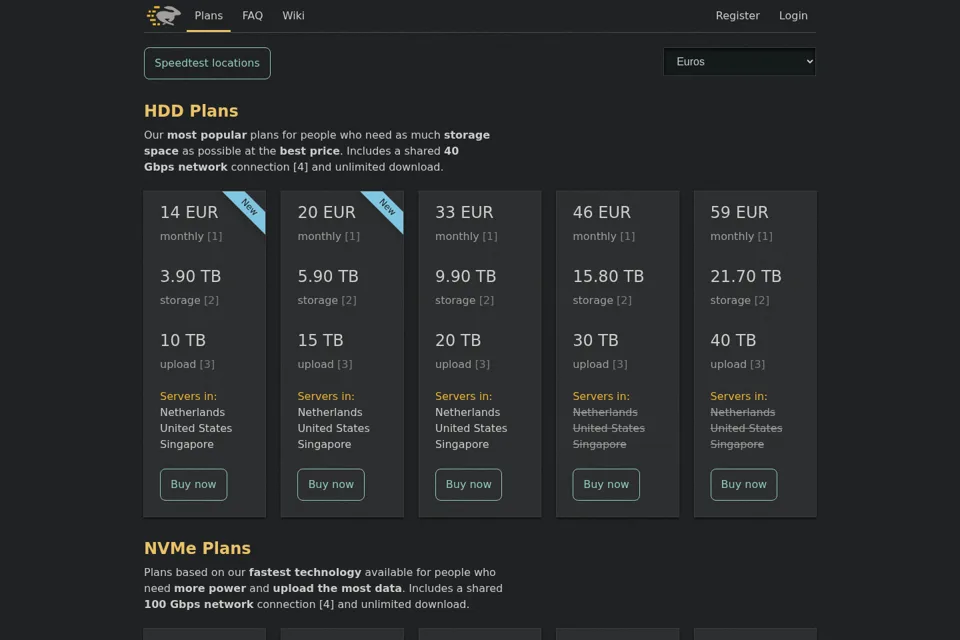The width and height of the screenshot is (960, 640).
Task: Click '100 Gbps network' text in NVMe description
Action: (198, 604)
